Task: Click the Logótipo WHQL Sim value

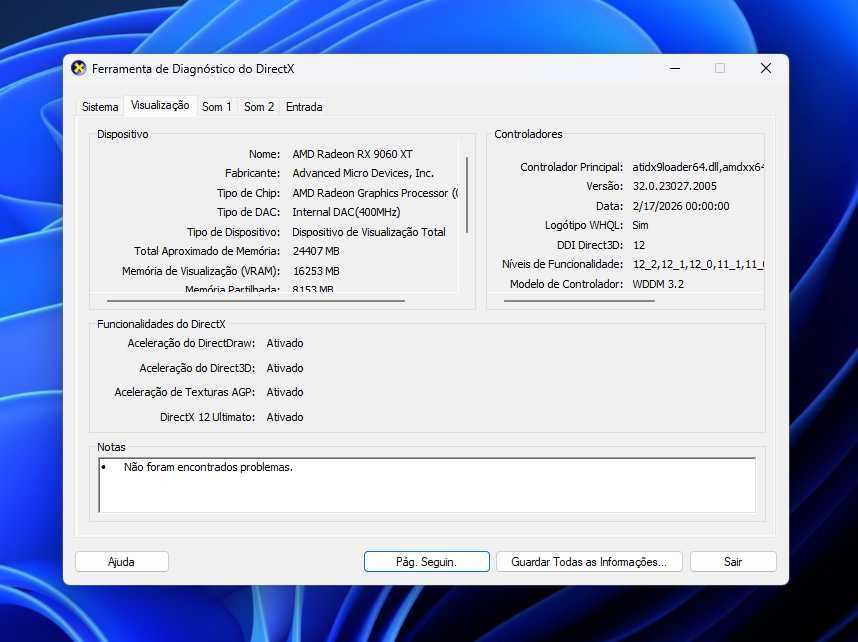Action: [x=640, y=225]
